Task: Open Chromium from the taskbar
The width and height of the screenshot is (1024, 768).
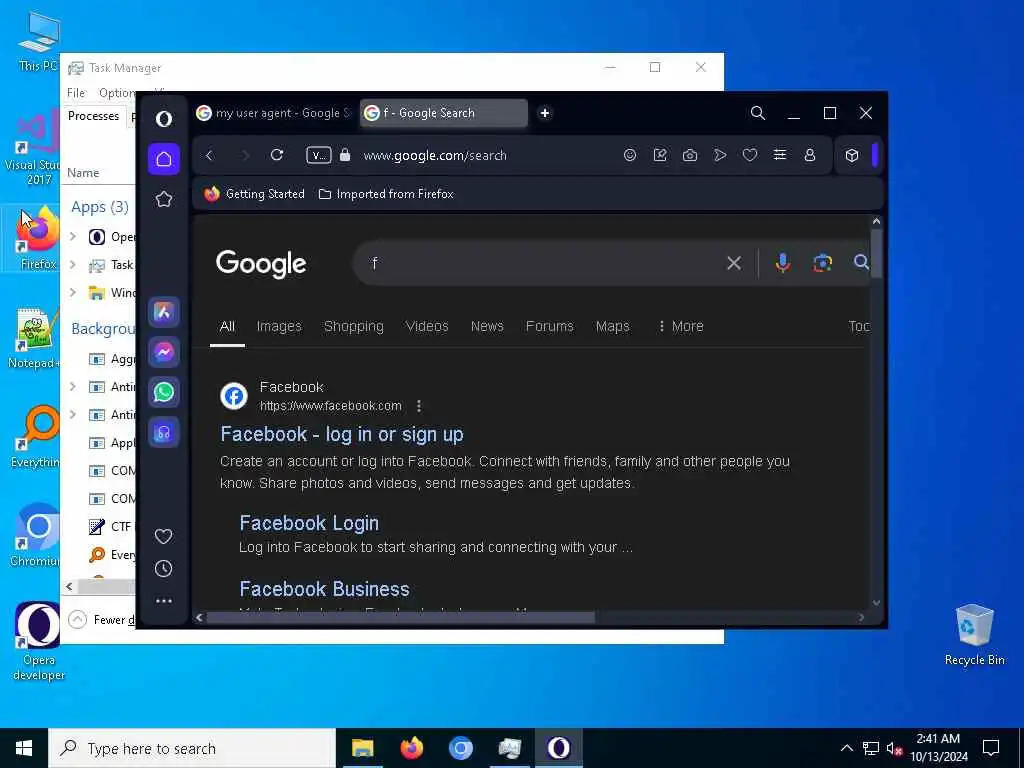Action: click(460, 748)
